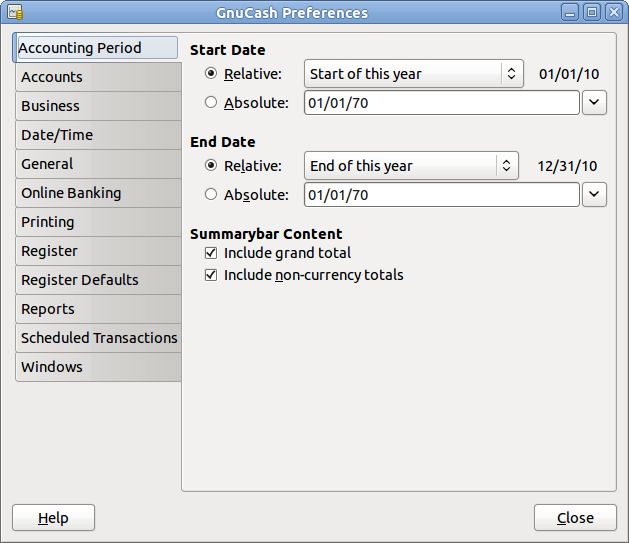Maximize the GnuCash Preferences window
629x543 pixels.
(592, 12)
